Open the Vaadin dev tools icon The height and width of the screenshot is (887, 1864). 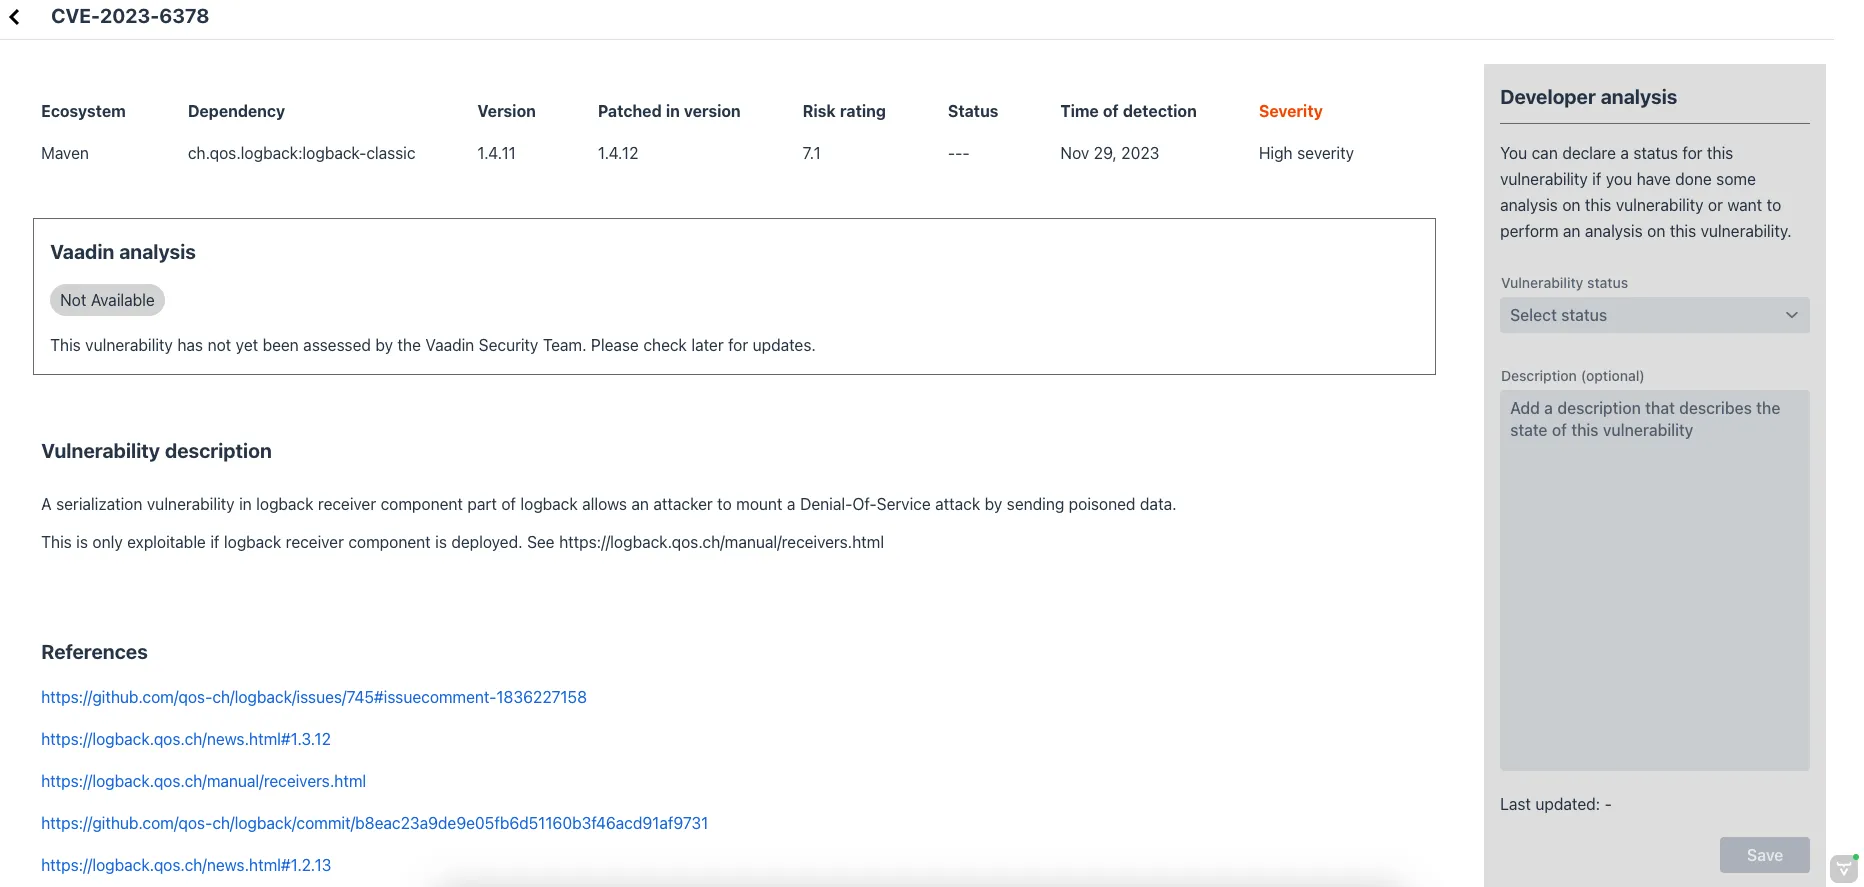pos(1844,869)
